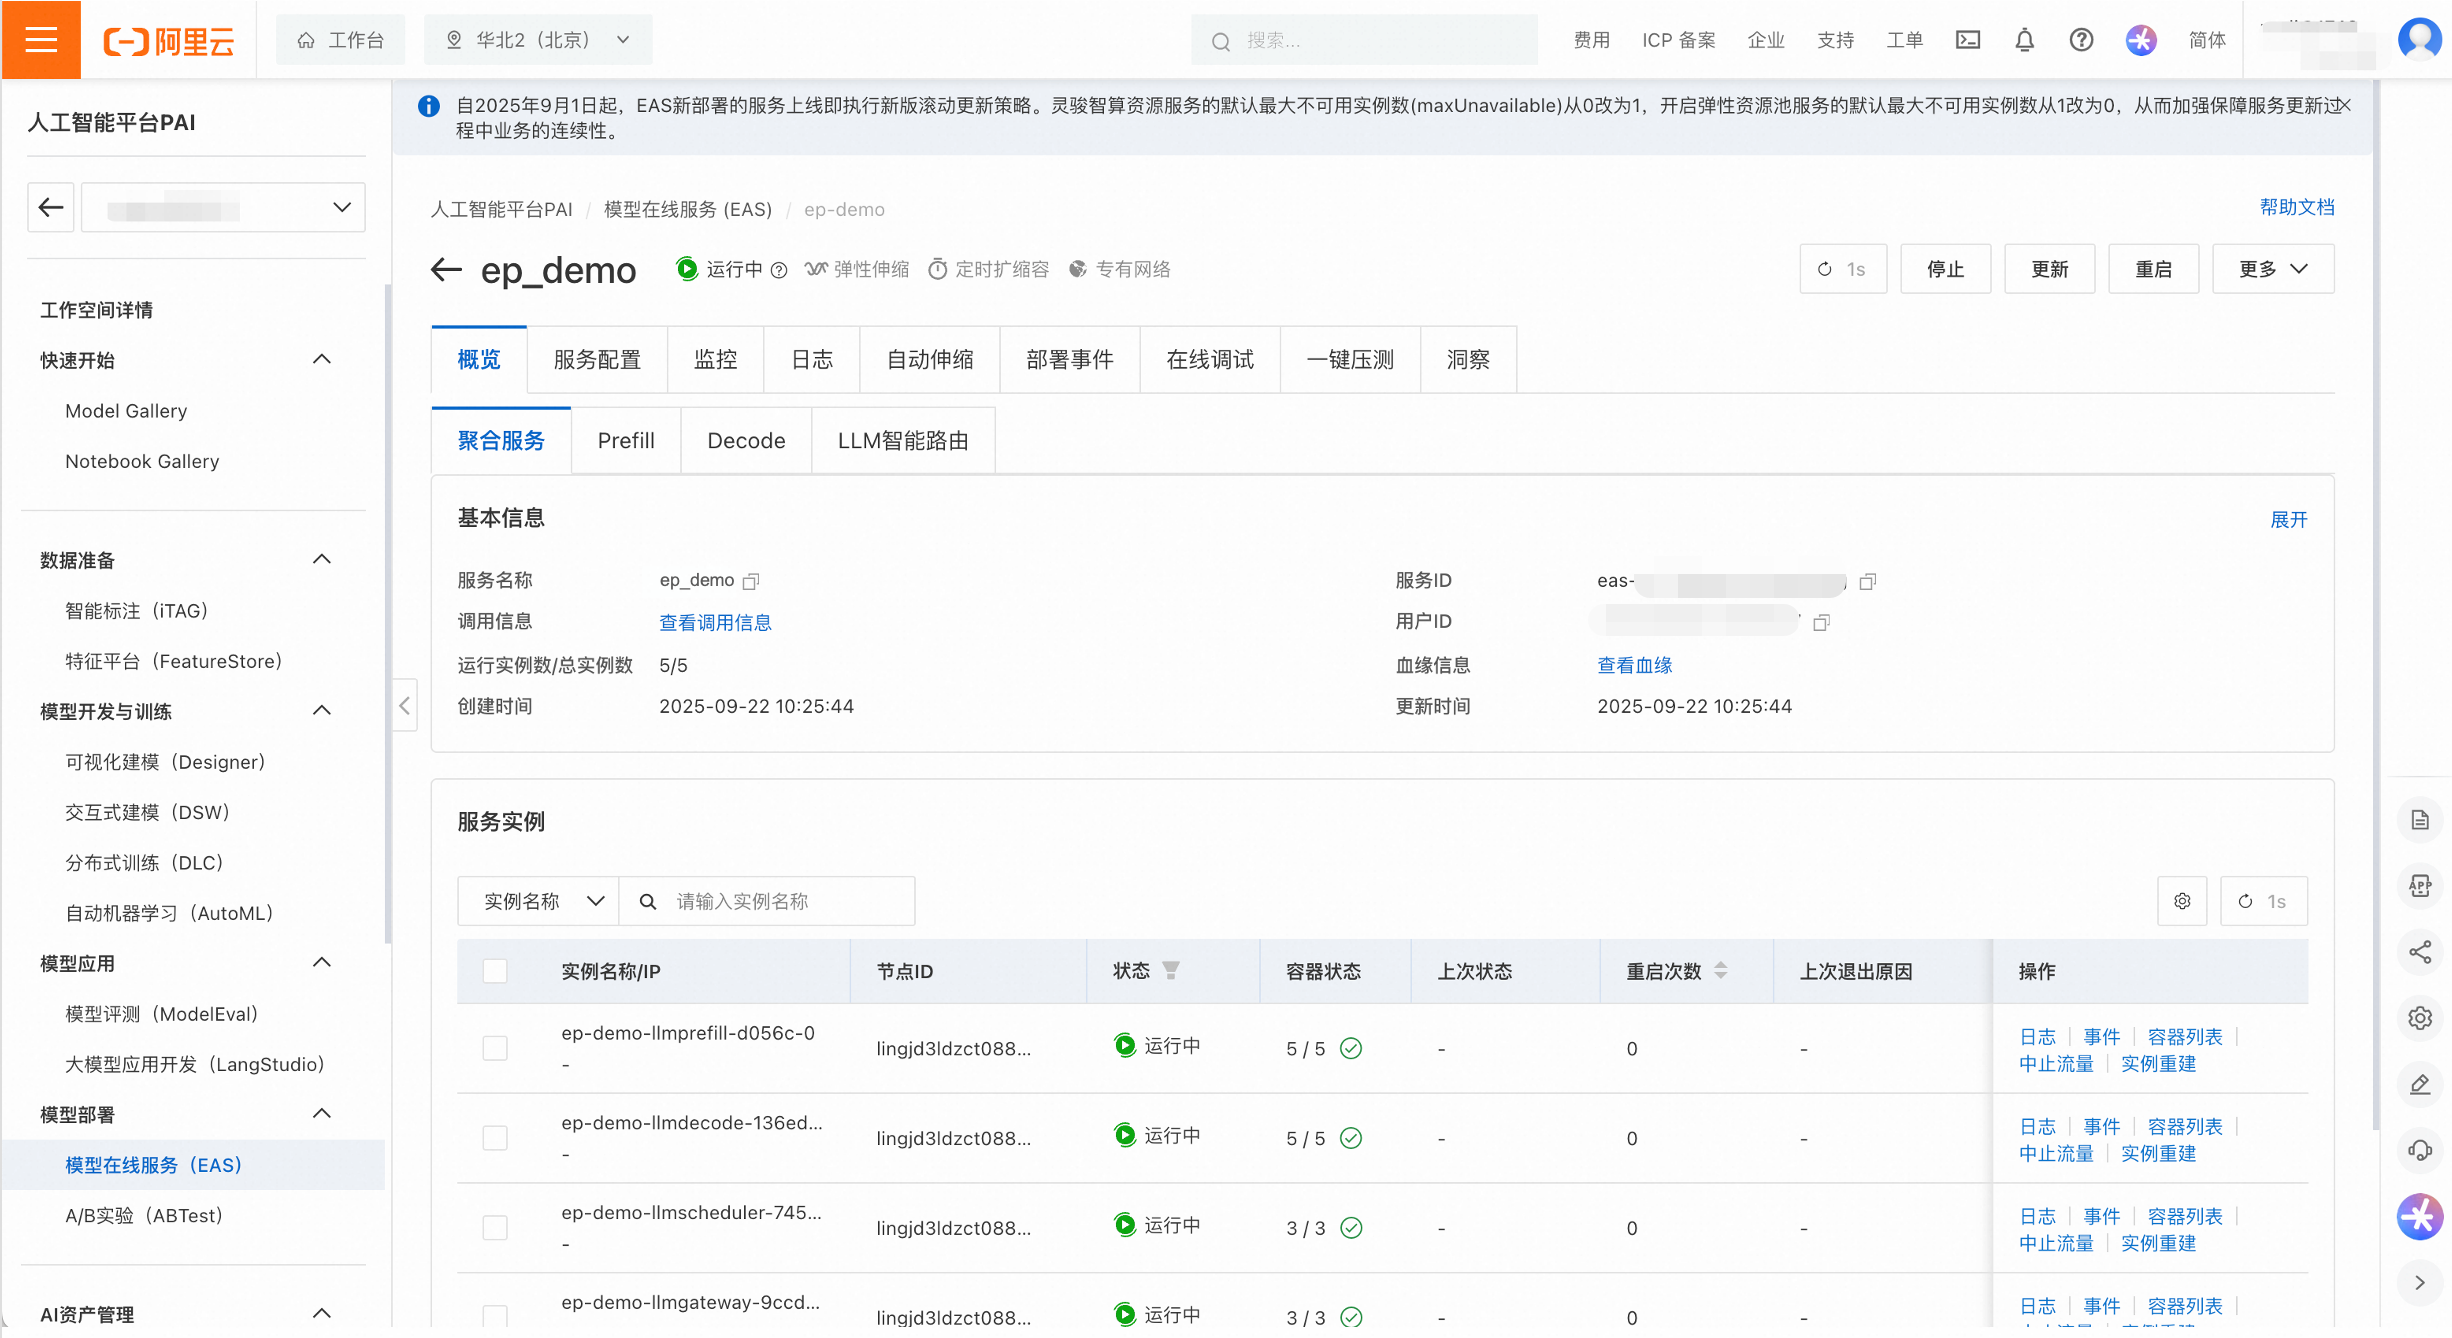Copy the service name ep_demo

point(752,581)
